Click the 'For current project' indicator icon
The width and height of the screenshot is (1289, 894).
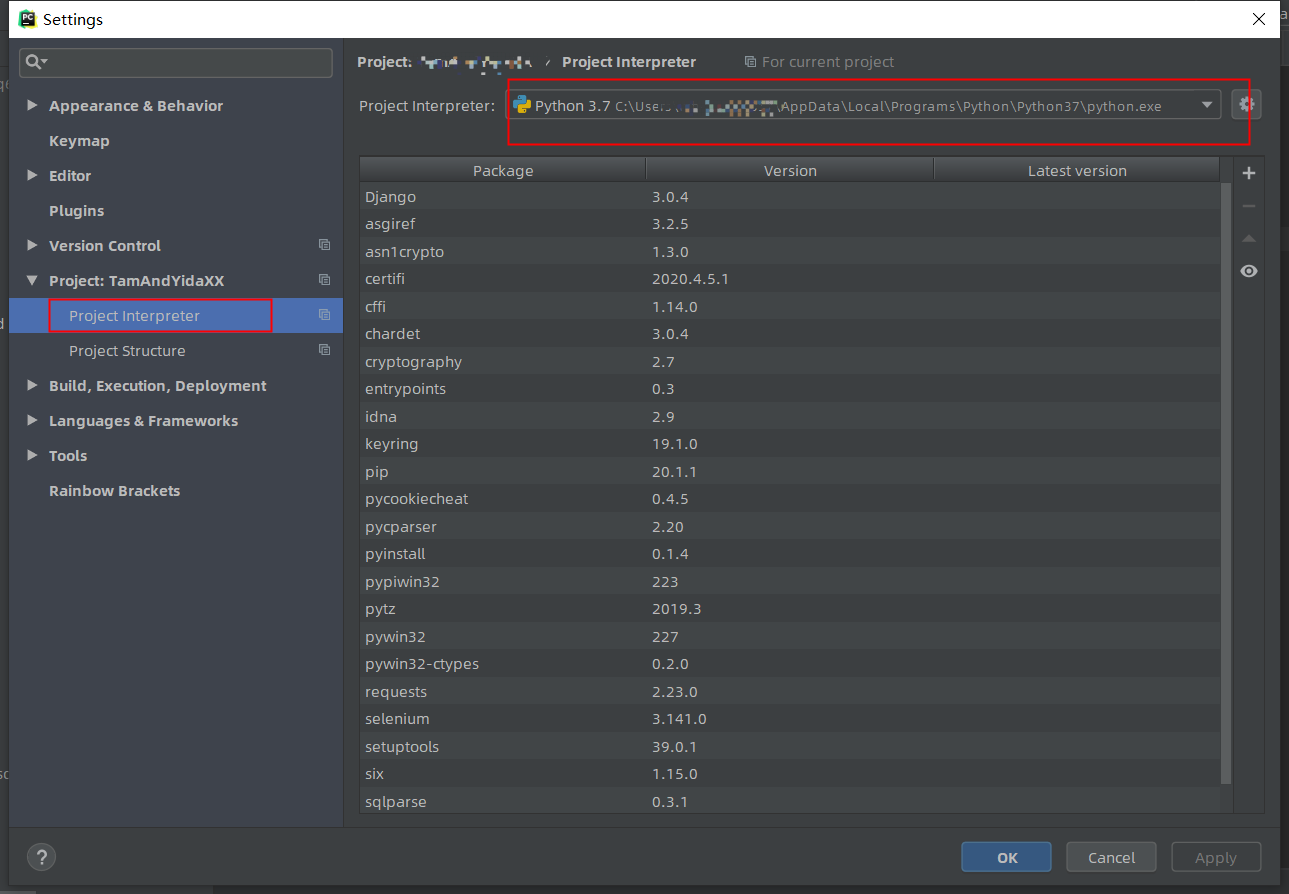pyautogui.click(x=750, y=62)
